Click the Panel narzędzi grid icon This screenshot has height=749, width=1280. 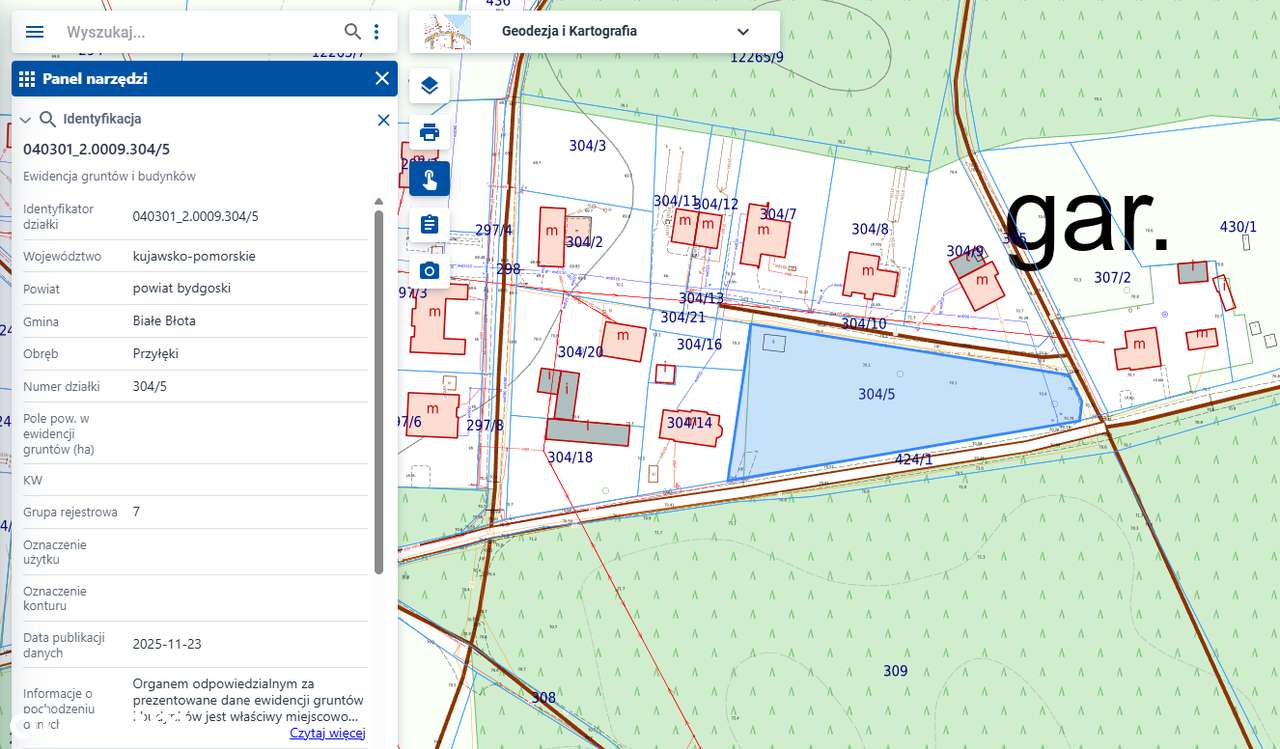click(x=27, y=79)
